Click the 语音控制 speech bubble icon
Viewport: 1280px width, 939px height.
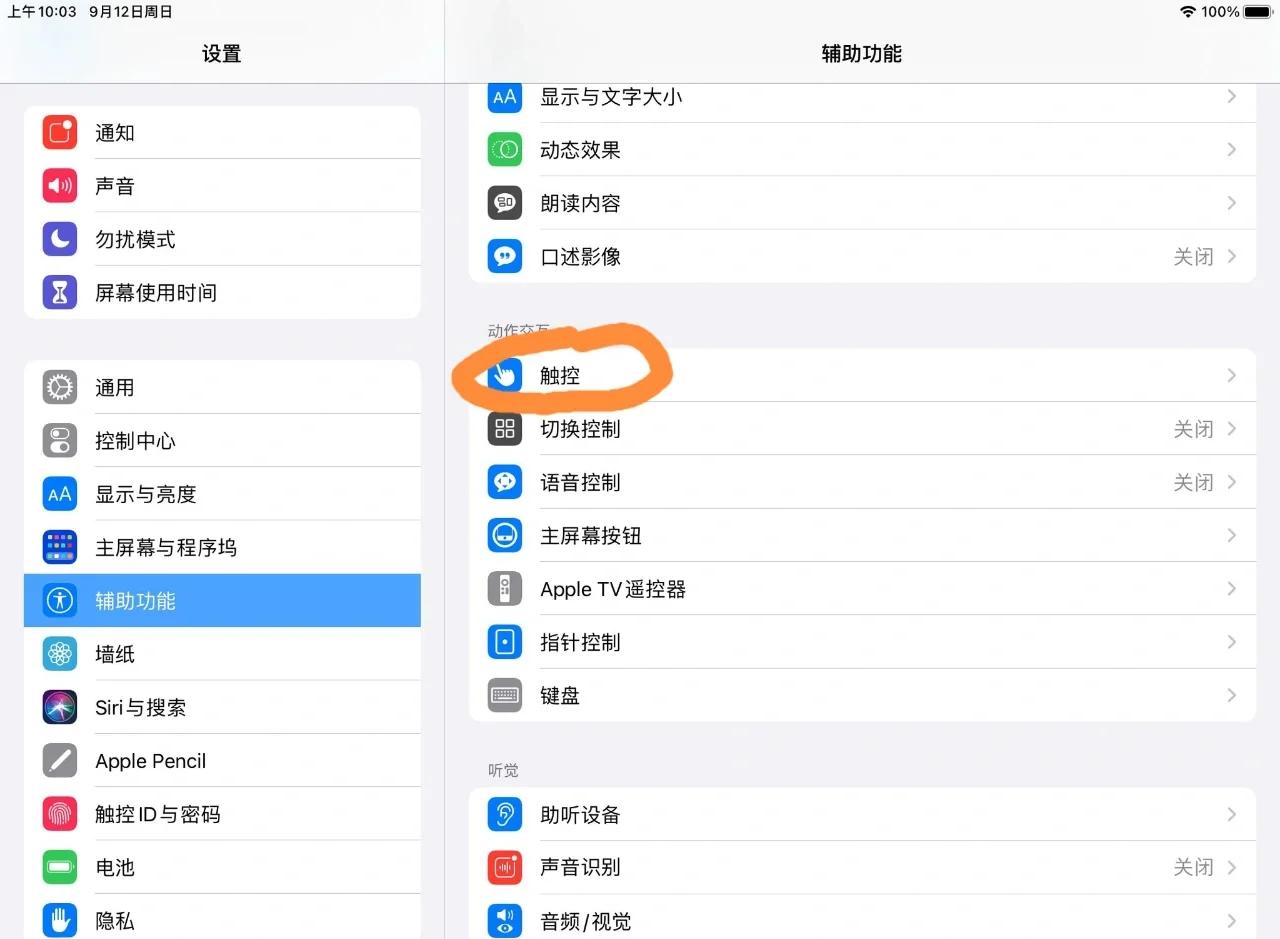pyautogui.click(x=504, y=482)
